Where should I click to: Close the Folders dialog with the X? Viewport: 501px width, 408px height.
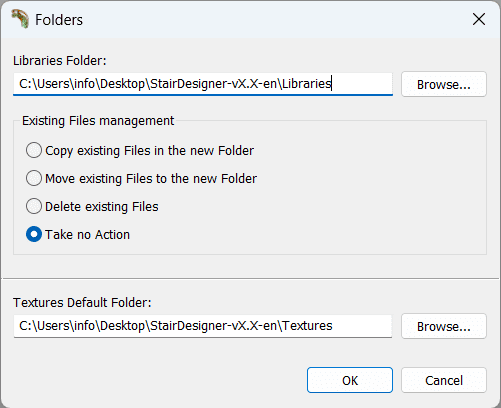pos(479,19)
